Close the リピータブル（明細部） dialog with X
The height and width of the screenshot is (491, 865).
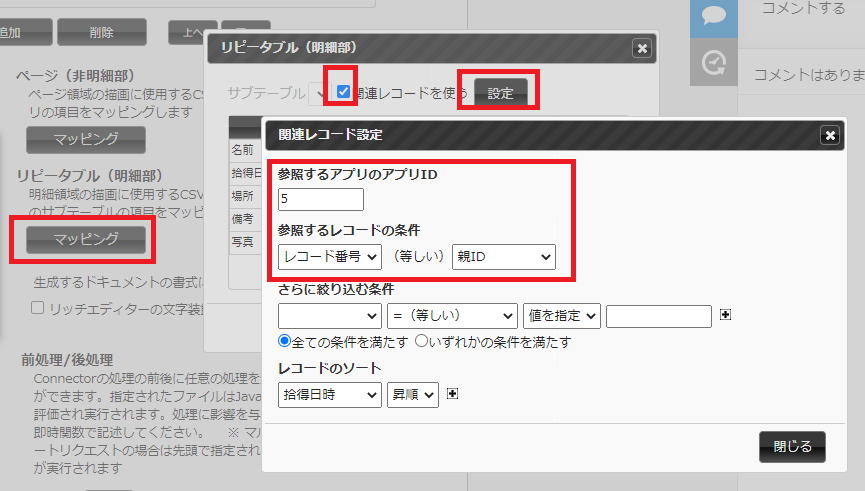[641, 48]
